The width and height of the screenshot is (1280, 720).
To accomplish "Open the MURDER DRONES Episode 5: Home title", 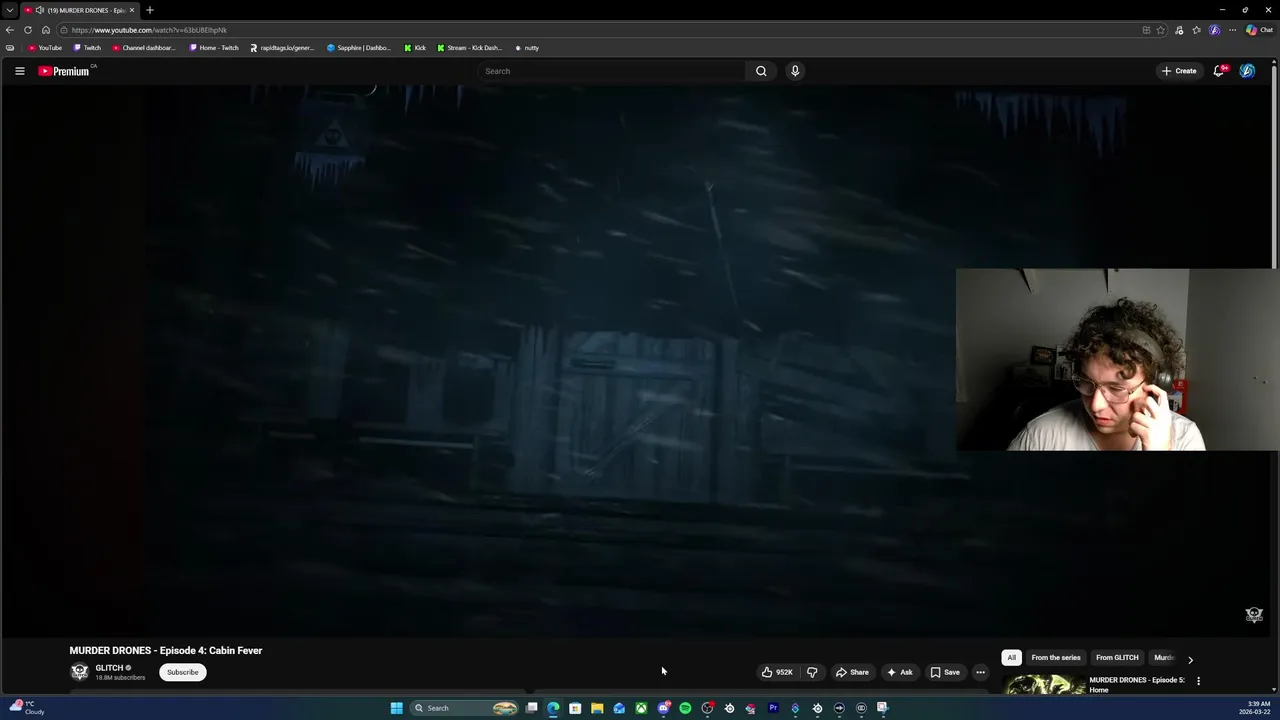I will point(1137,685).
